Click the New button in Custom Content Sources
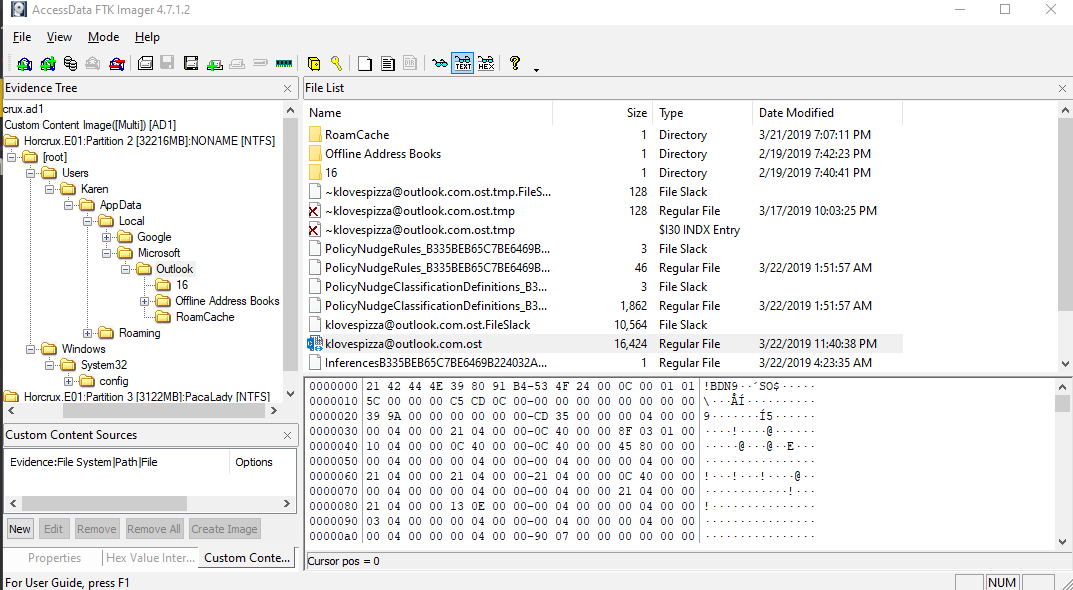Image resolution: width=1073 pixels, height=590 pixels. pyautogui.click(x=20, y=529)
